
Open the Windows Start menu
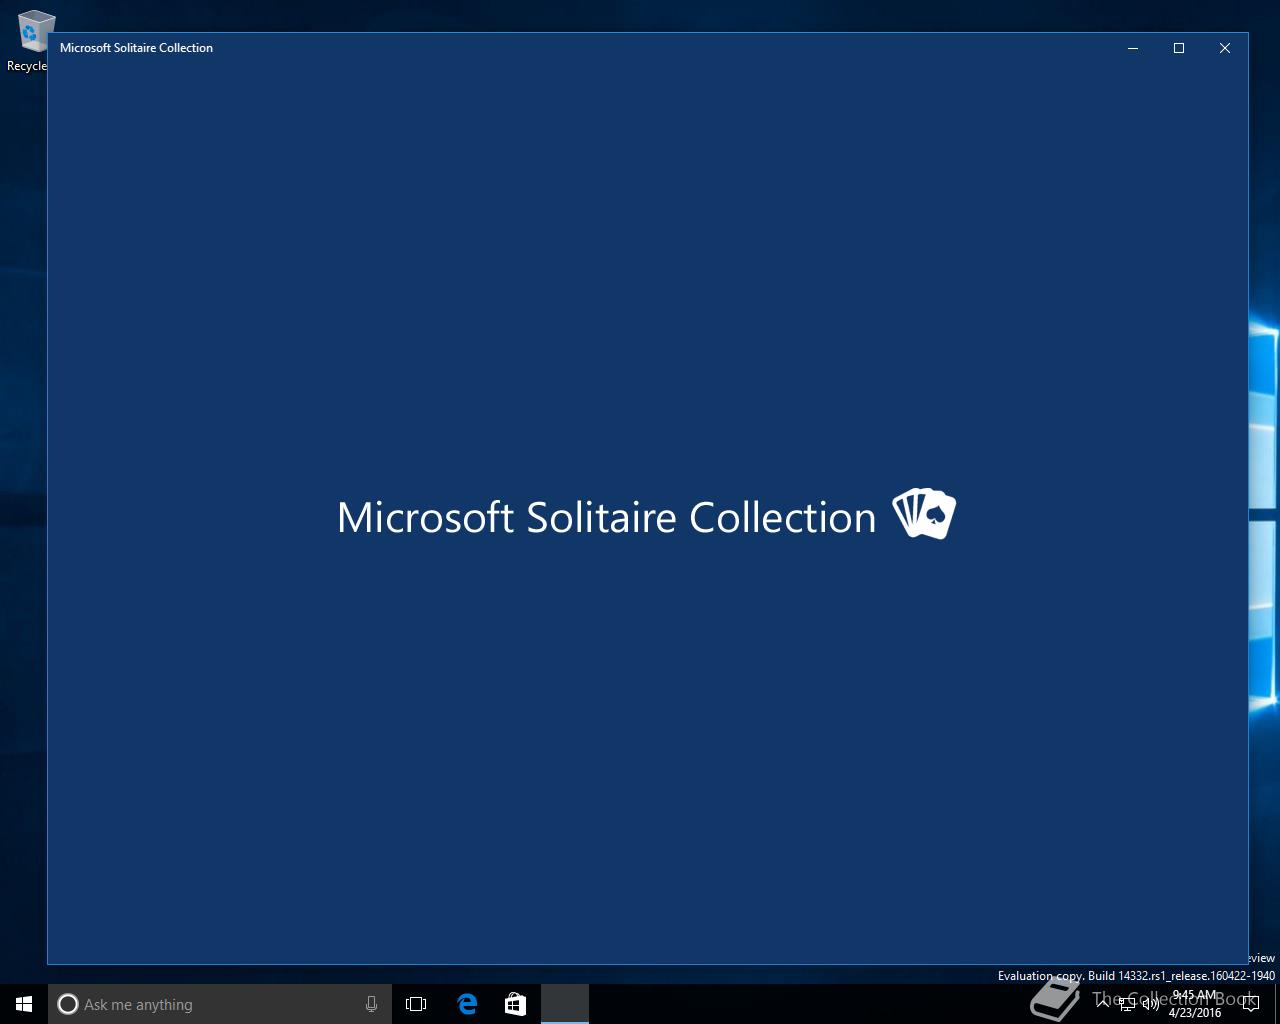pos(24,1004)
